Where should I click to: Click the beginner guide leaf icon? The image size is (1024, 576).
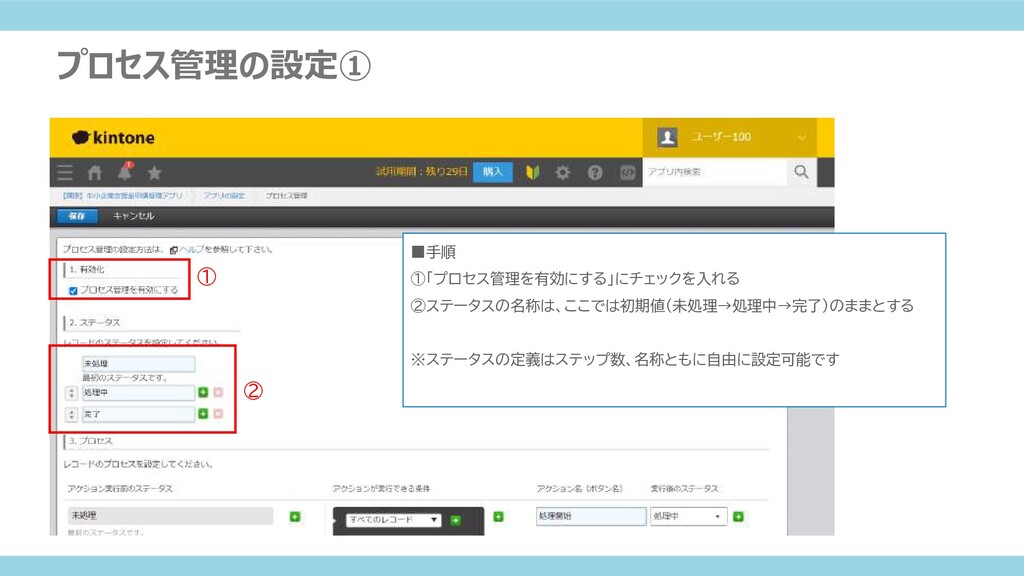point(533,172)
